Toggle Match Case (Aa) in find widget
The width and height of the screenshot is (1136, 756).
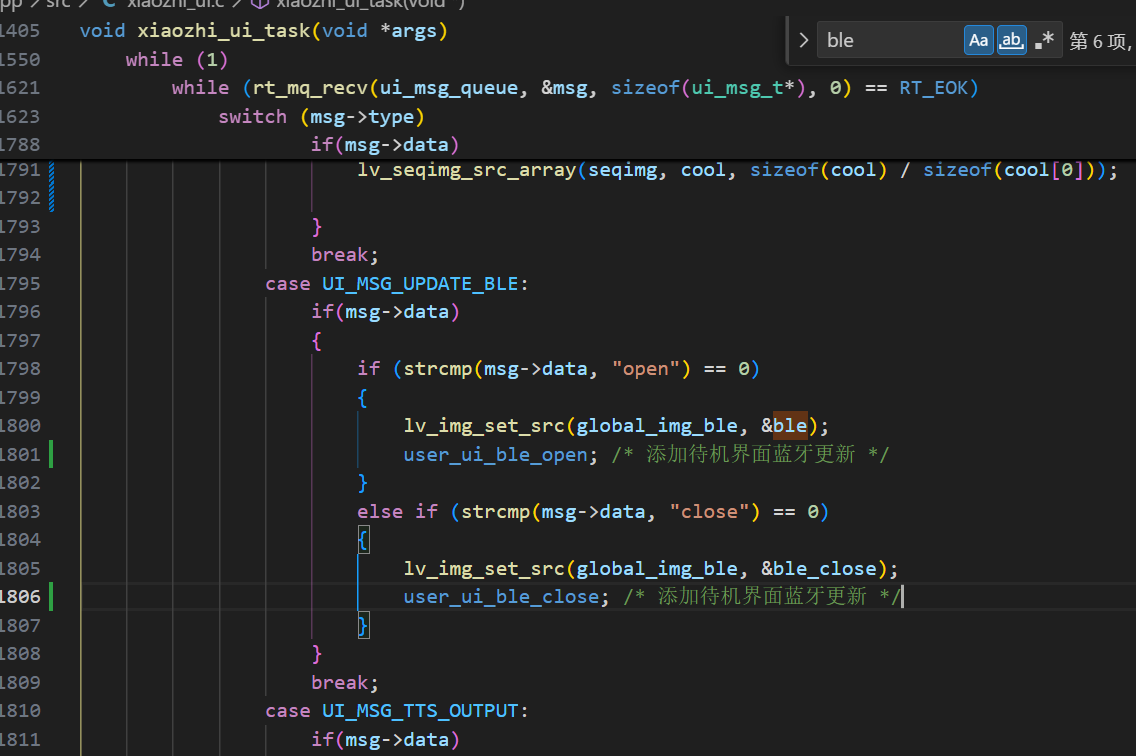[978, 41]
